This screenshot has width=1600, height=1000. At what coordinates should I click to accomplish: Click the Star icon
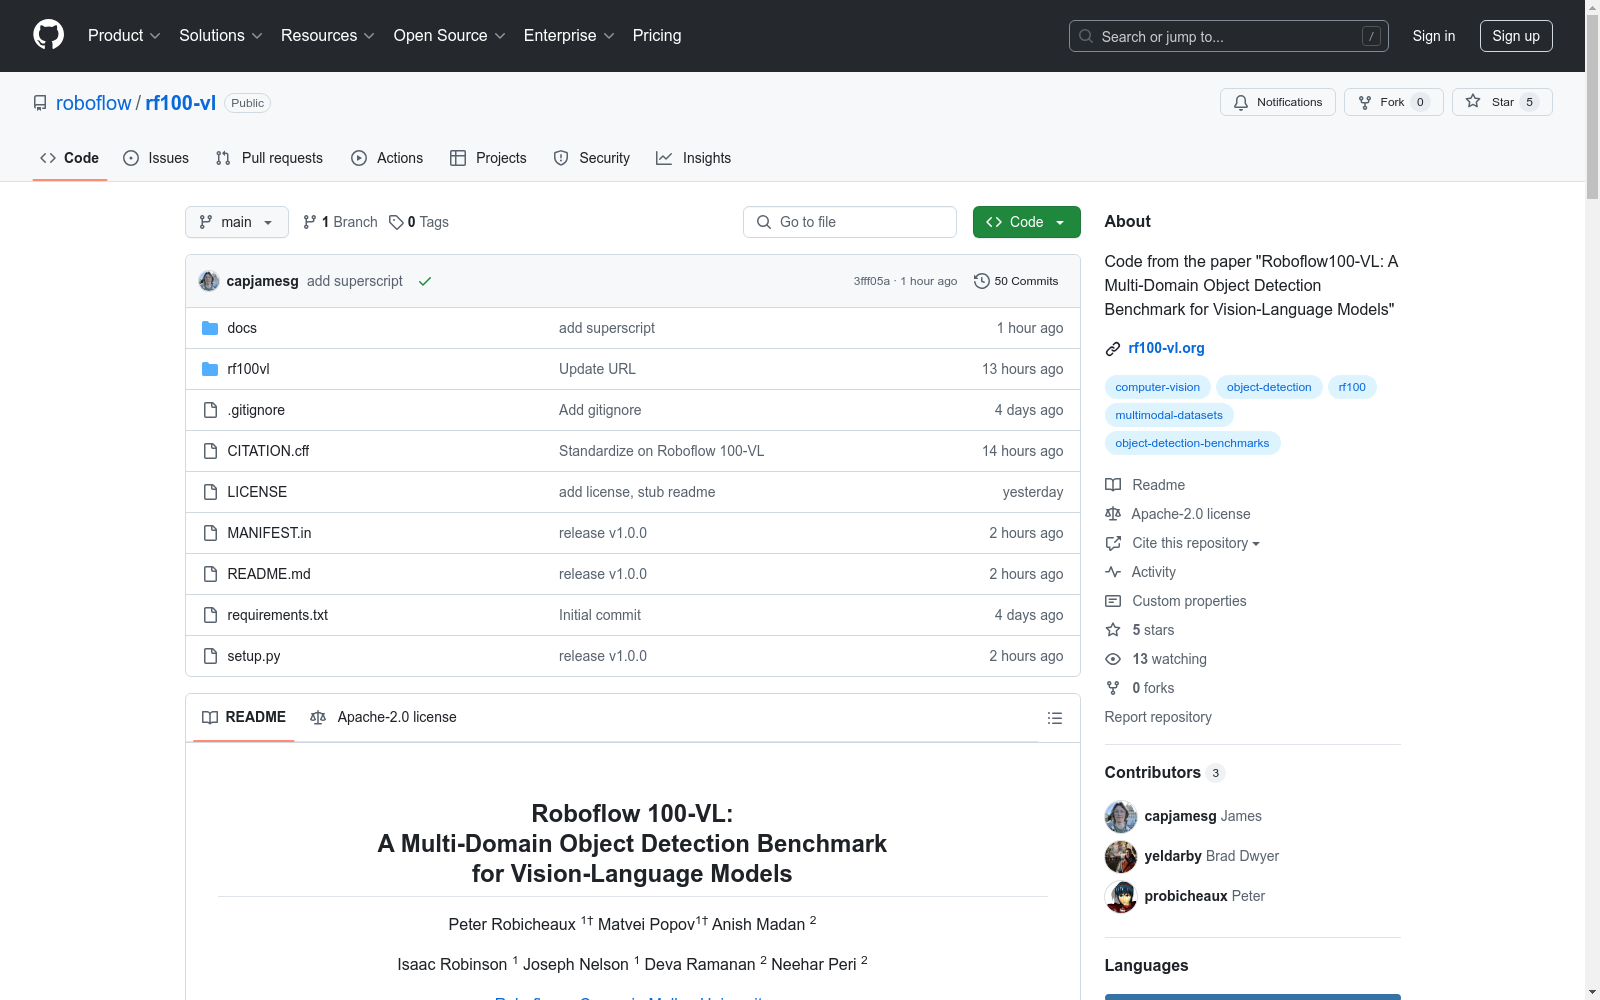[1473, 101]
